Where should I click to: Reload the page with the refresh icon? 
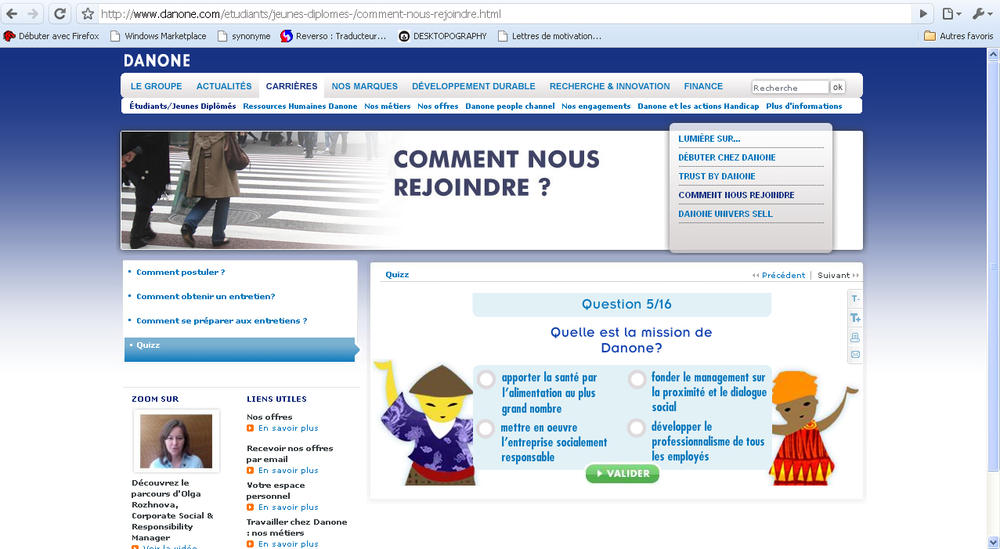60,13
